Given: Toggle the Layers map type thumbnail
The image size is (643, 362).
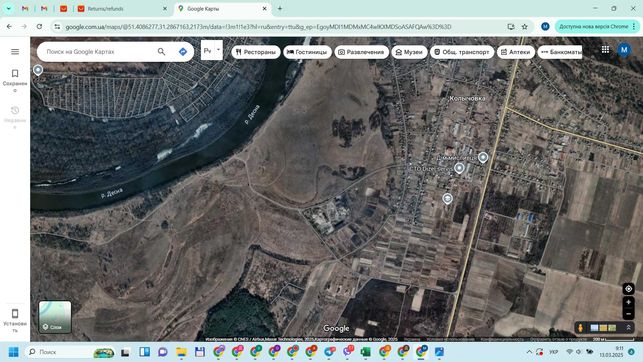Looking at the screenshot, I should (x=55, y=317).
